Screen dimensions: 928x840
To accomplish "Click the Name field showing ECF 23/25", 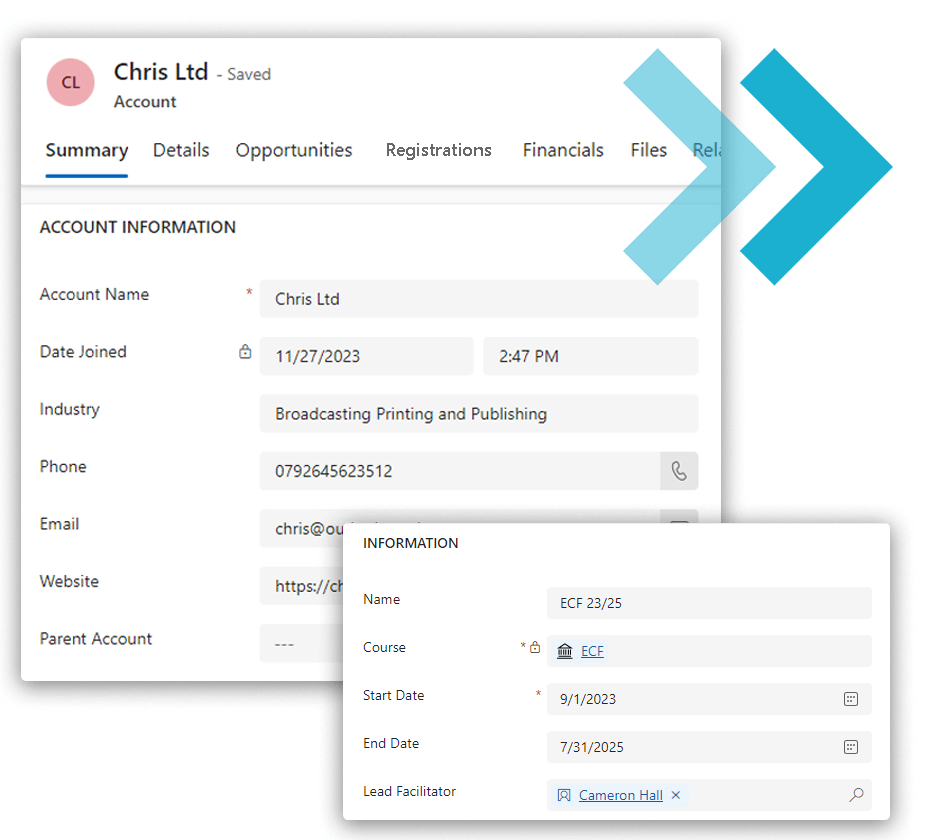I will pyautogui.click(x=708, y=603).
